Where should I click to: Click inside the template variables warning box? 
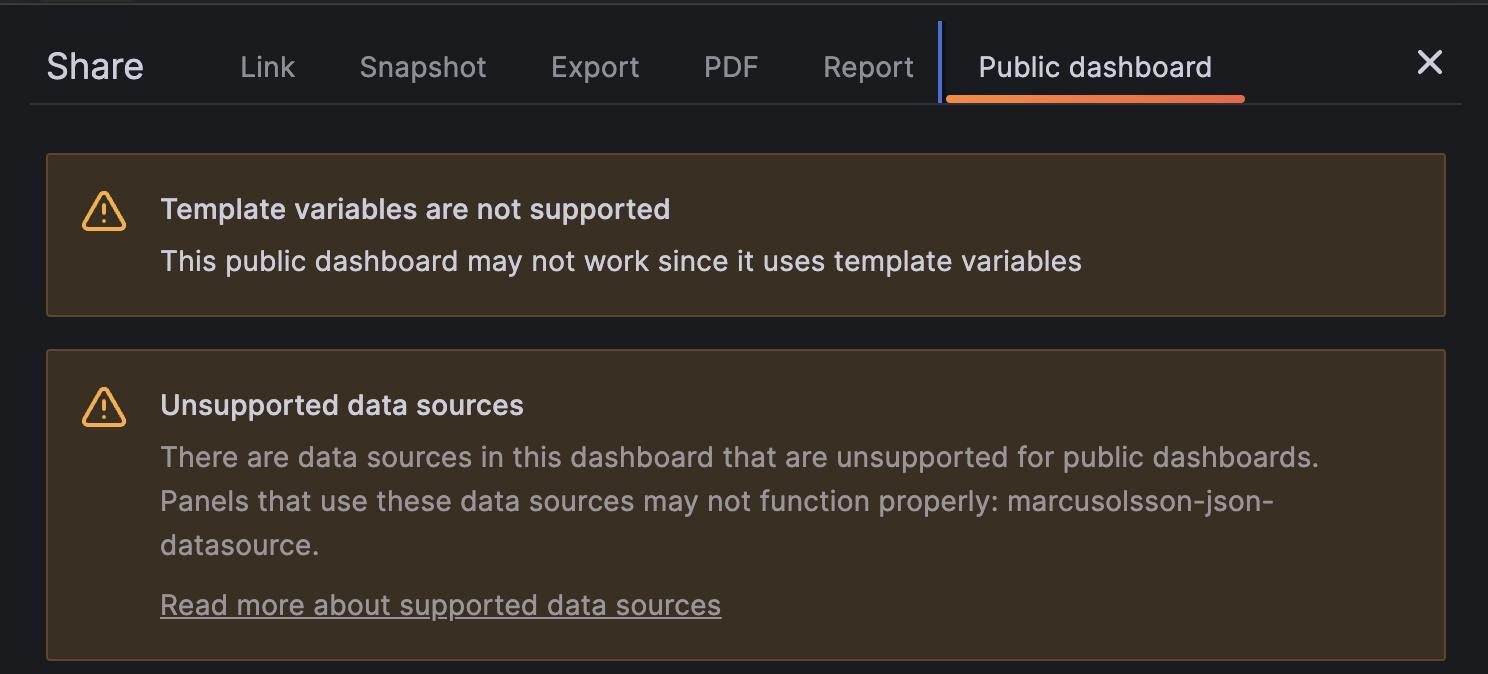pyautogui.click(x=744, y=235)
